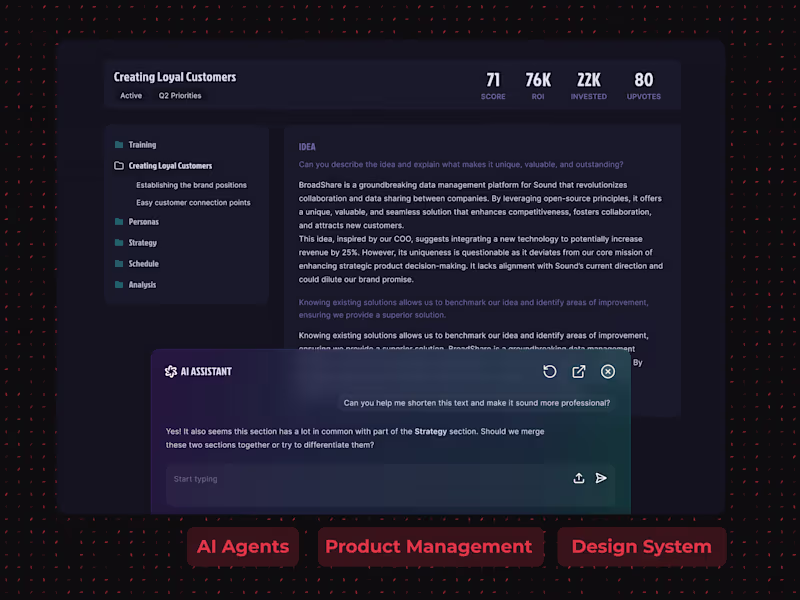
Task: Click the Product Management tag
Action: (429, 546)
